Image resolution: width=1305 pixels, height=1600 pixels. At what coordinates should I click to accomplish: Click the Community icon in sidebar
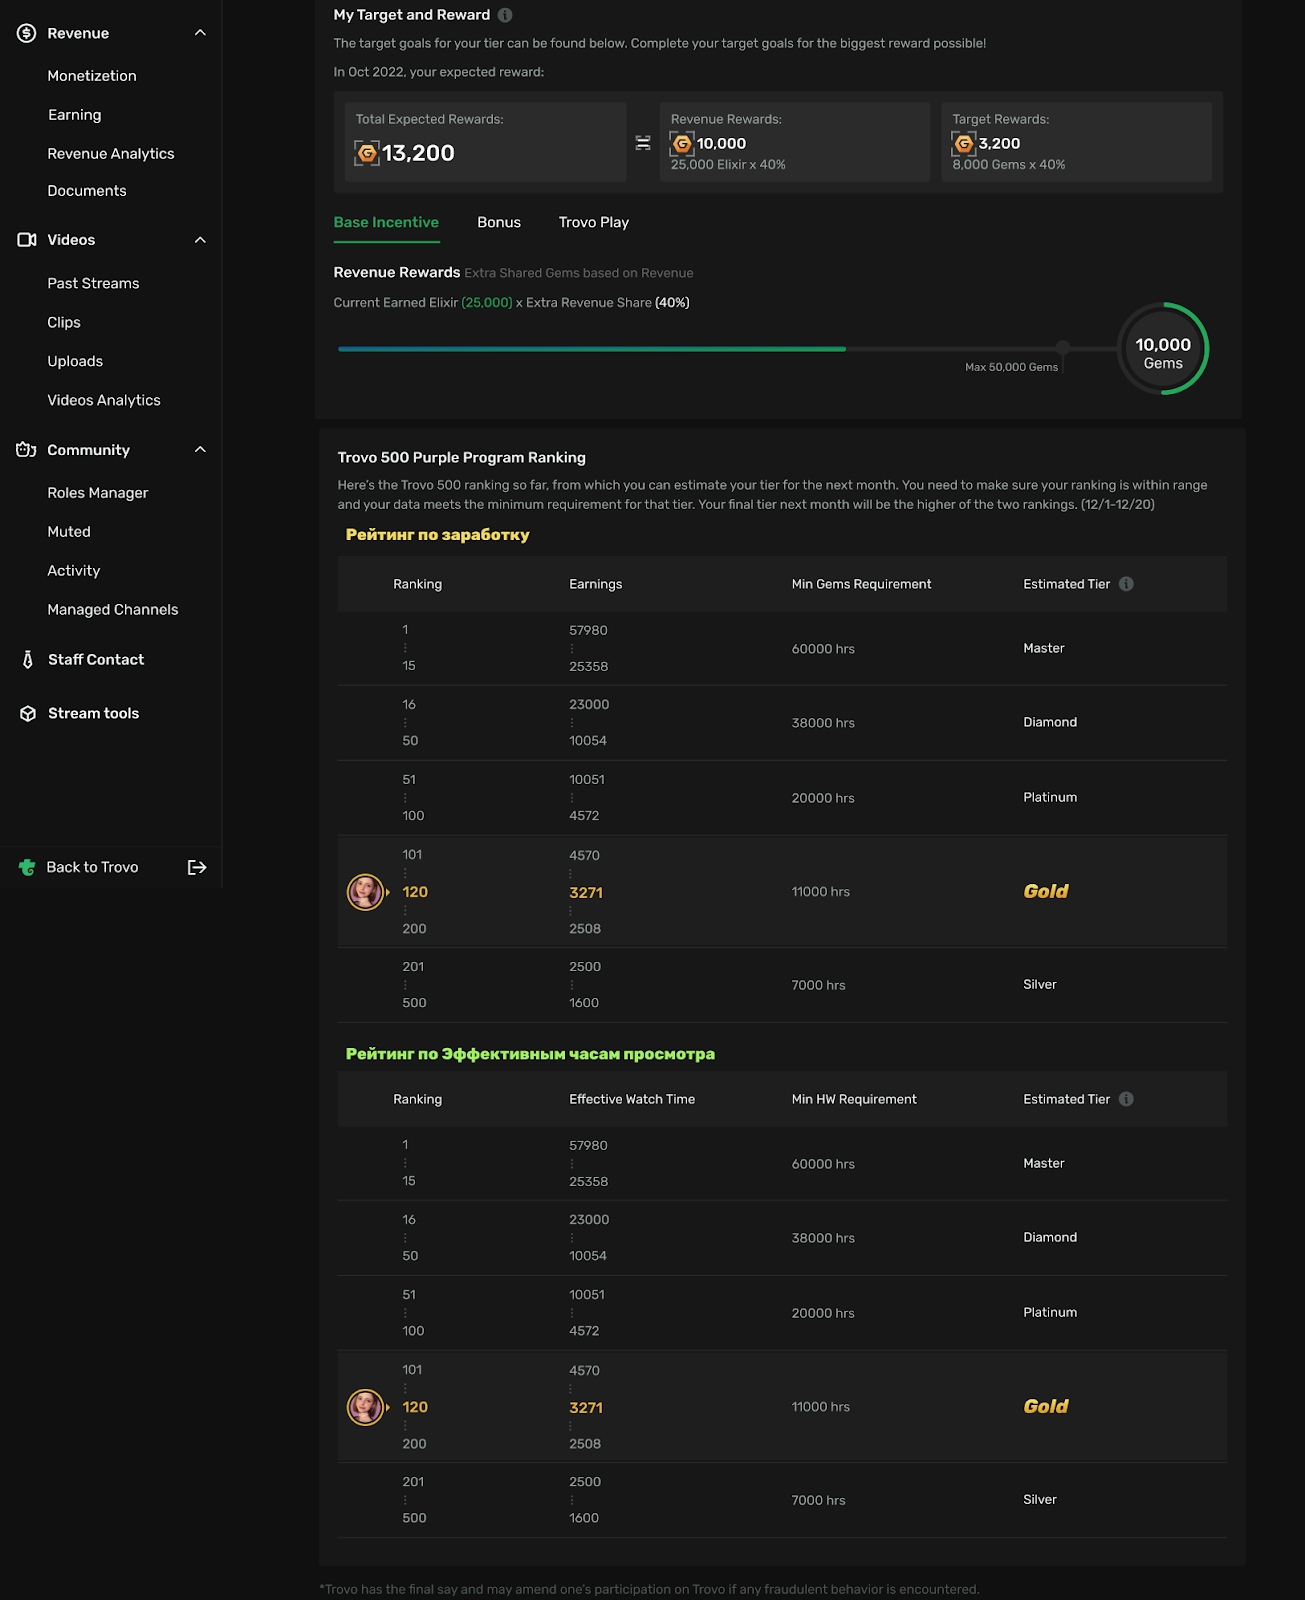coord(27,450)
